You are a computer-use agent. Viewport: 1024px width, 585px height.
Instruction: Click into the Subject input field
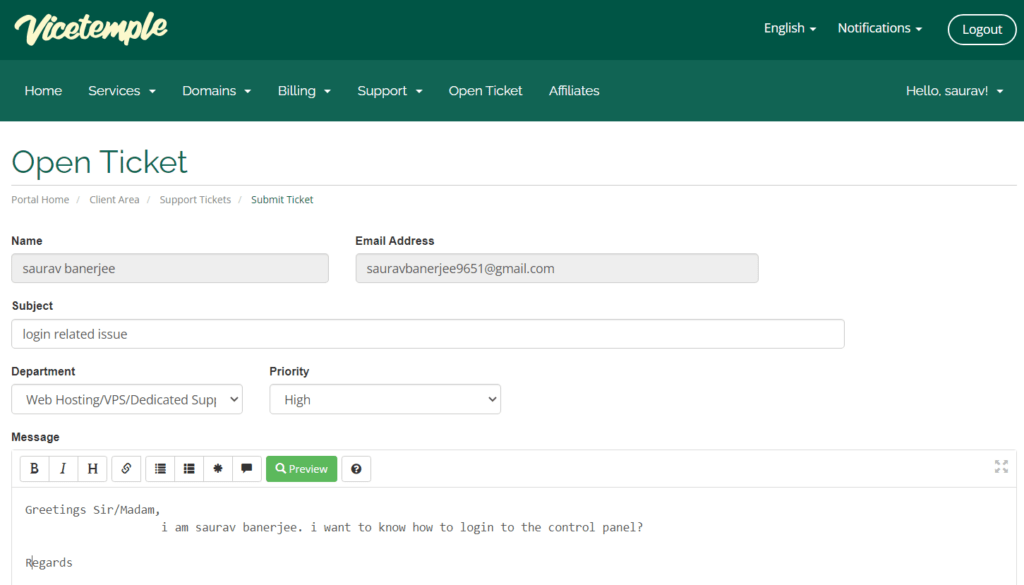(x=428, y=334)
